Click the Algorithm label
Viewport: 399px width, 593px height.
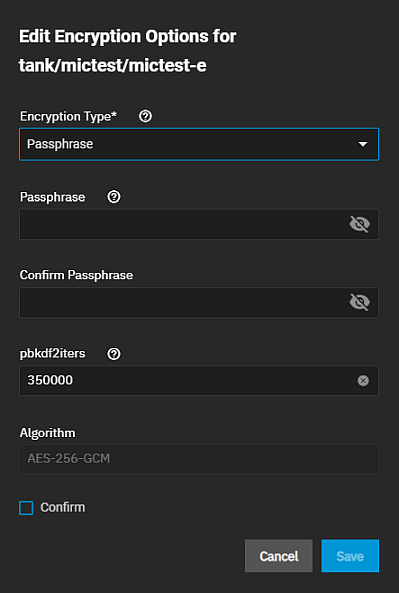[x=48, y=433]
